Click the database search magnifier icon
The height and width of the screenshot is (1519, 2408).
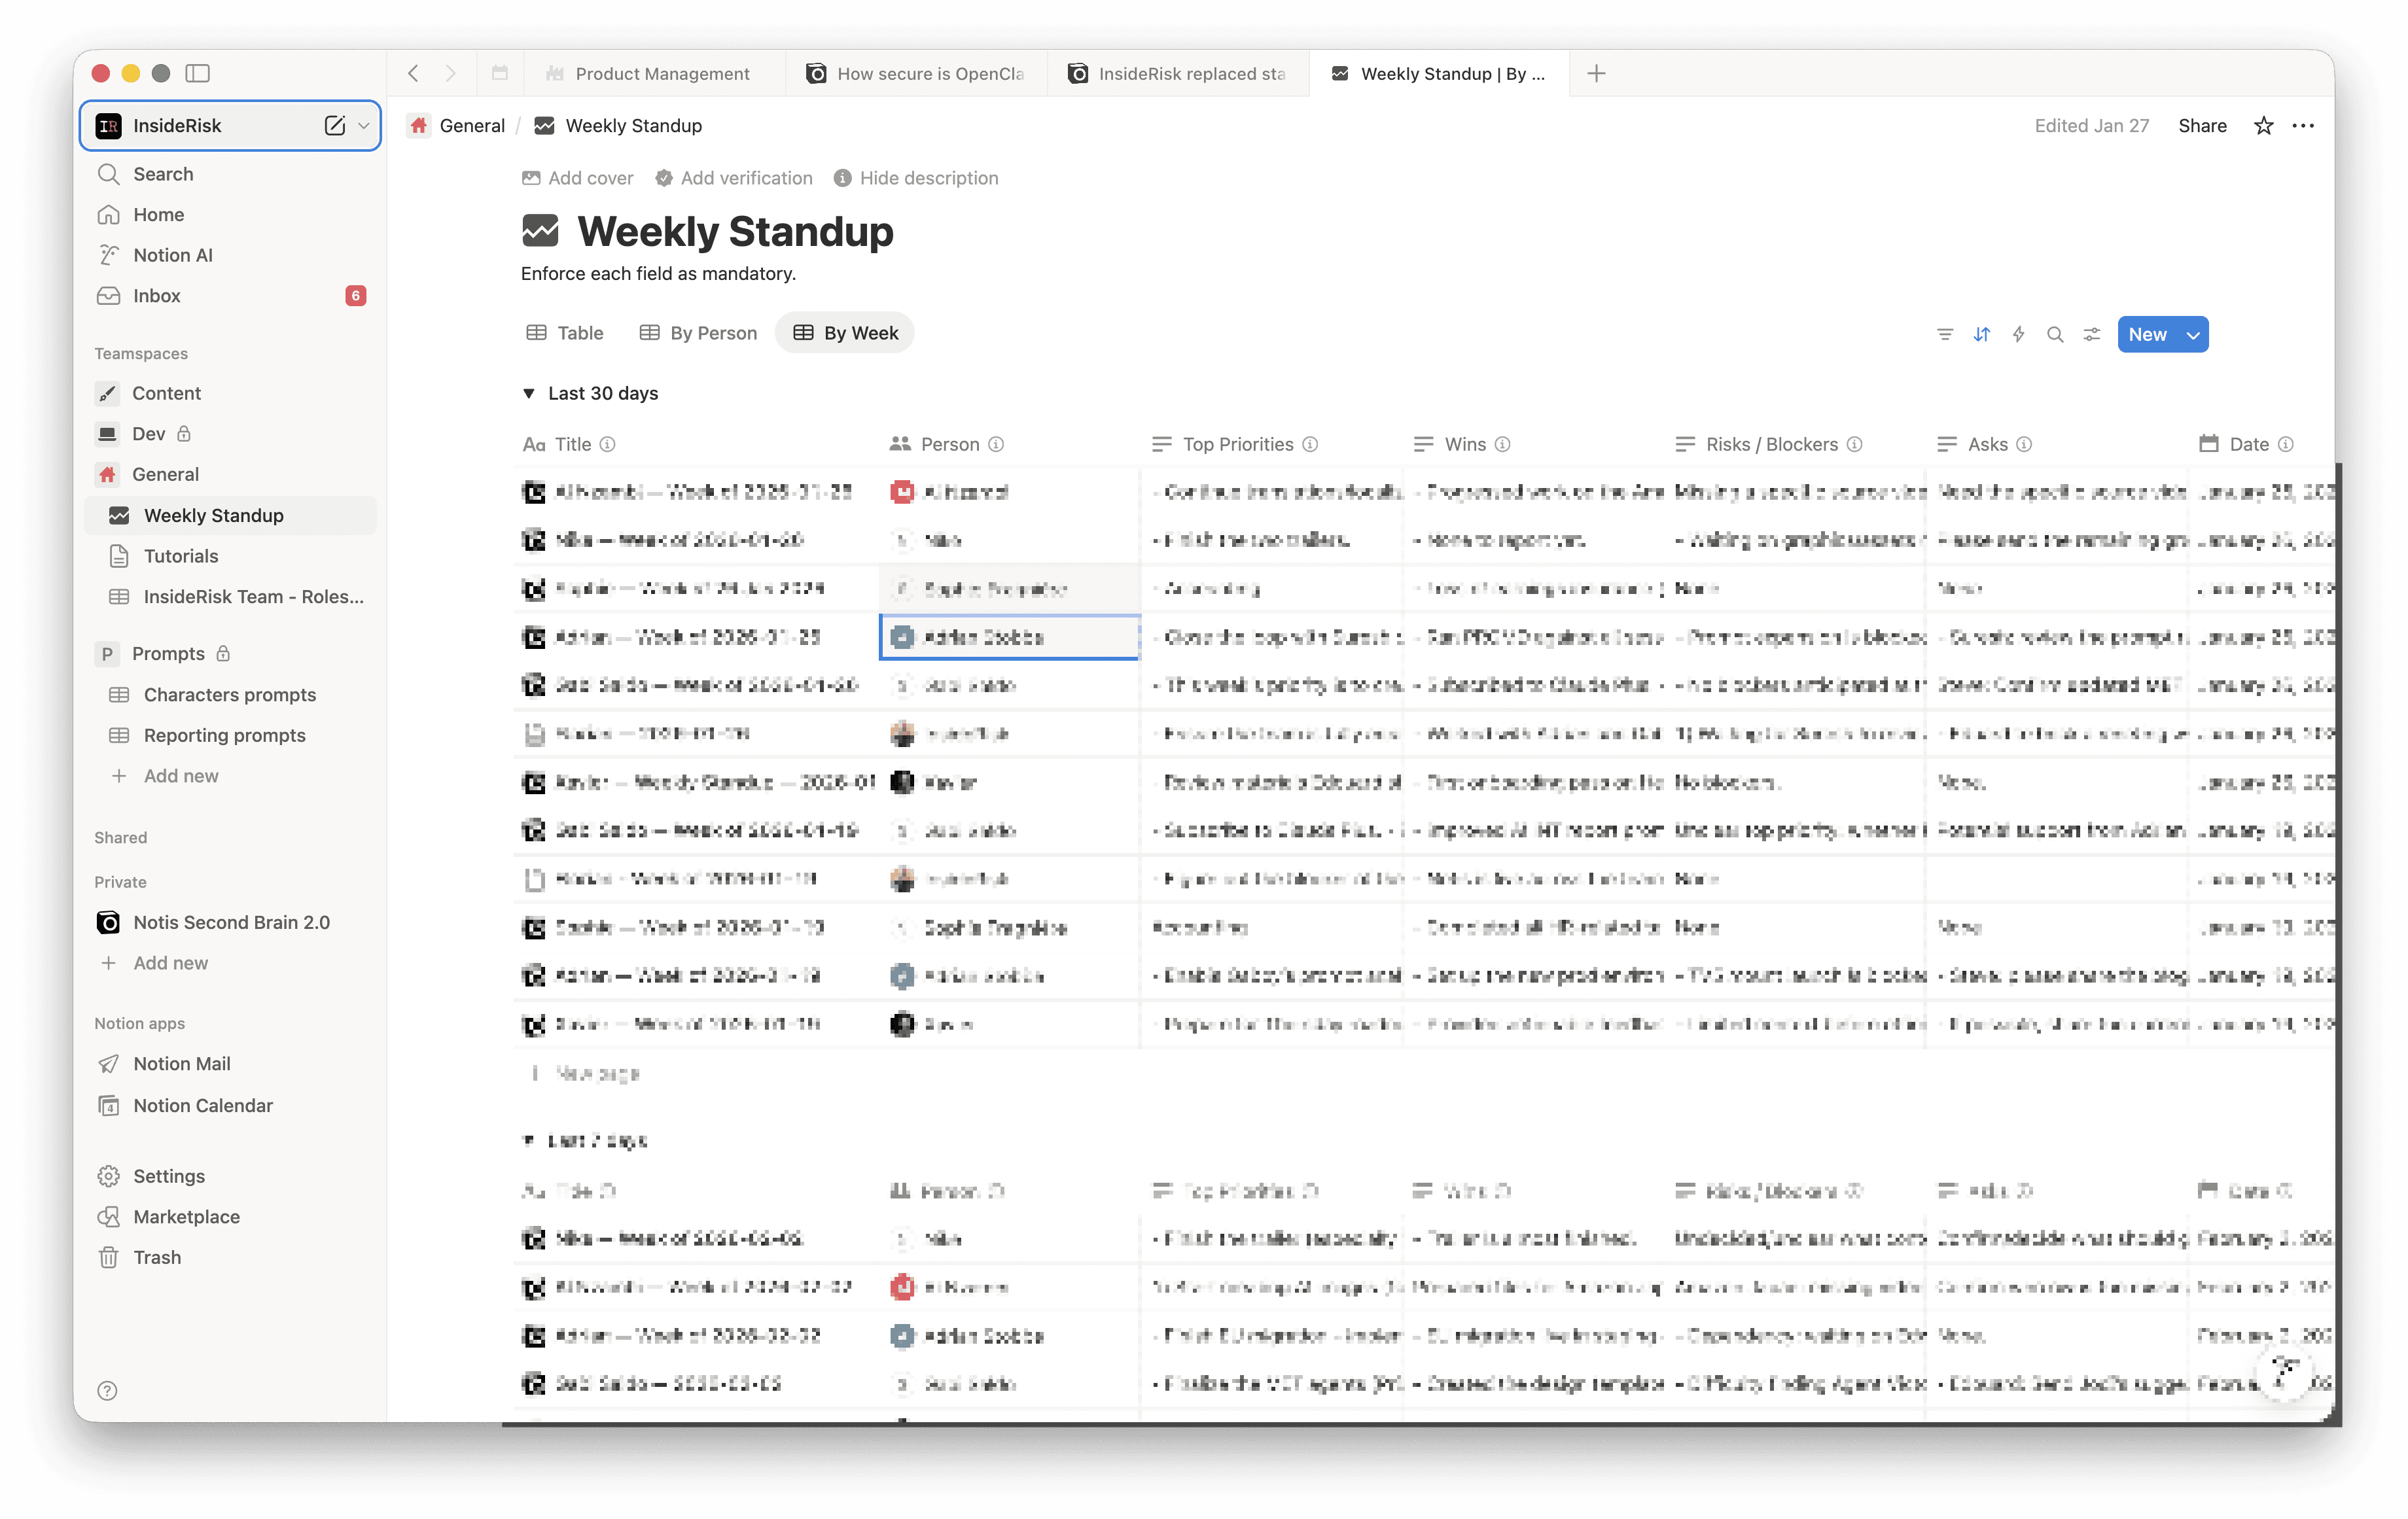click(2055, 334)
